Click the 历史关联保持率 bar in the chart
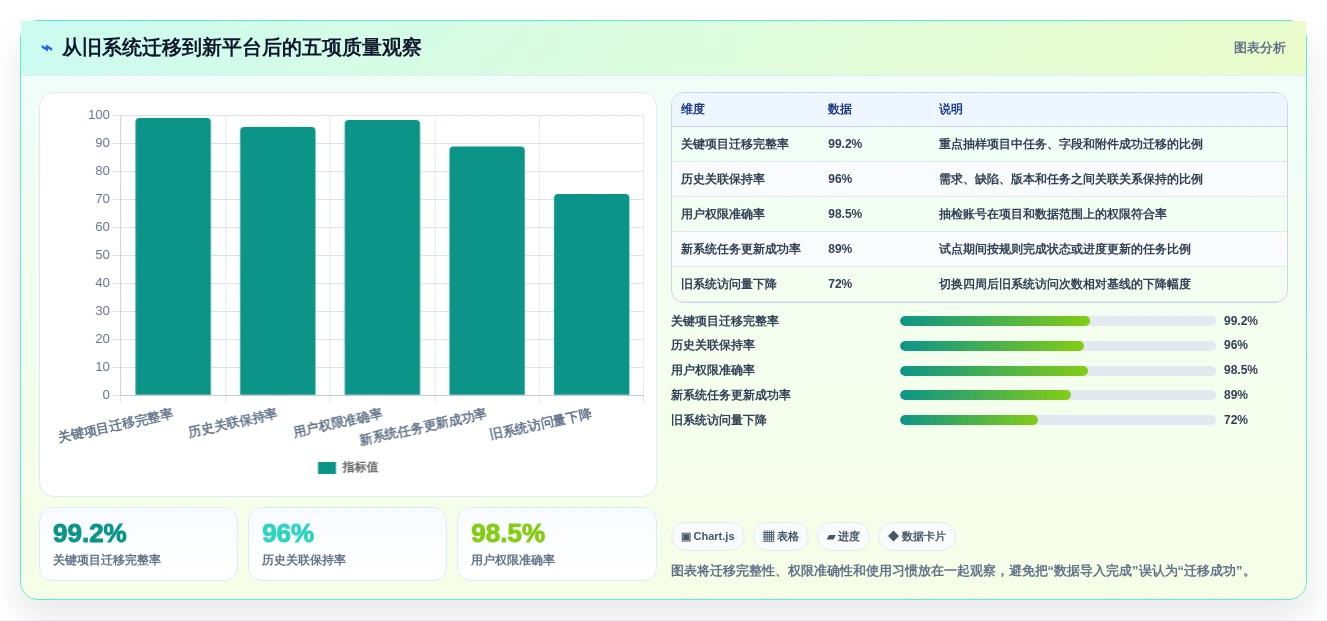The image size is (1327, 621). [x=278, y=261]
